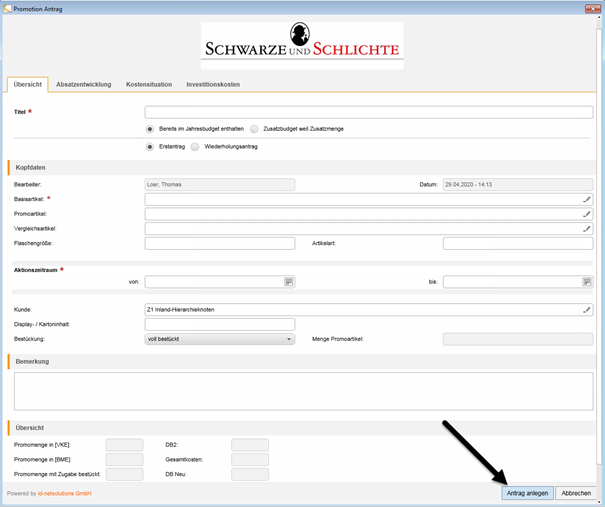The image size is (605, 507).
Task: Click the edit icon in Basisartikel field
Action: point(587,200)
